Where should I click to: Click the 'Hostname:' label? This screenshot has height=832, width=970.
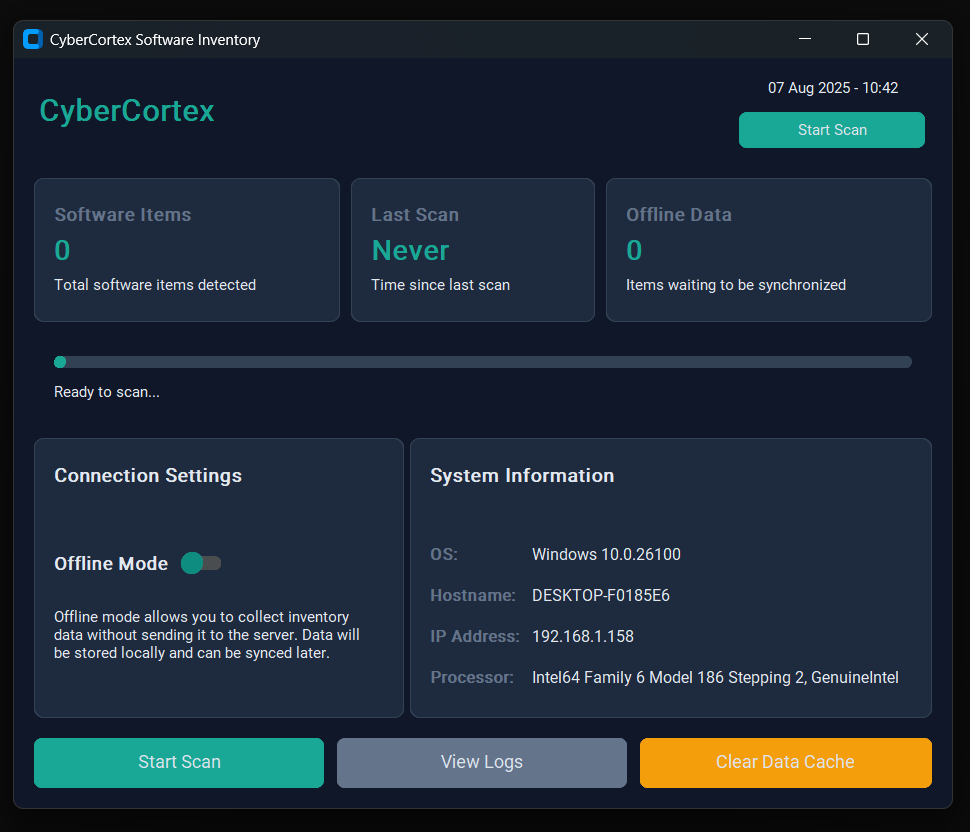click(473, 595)
